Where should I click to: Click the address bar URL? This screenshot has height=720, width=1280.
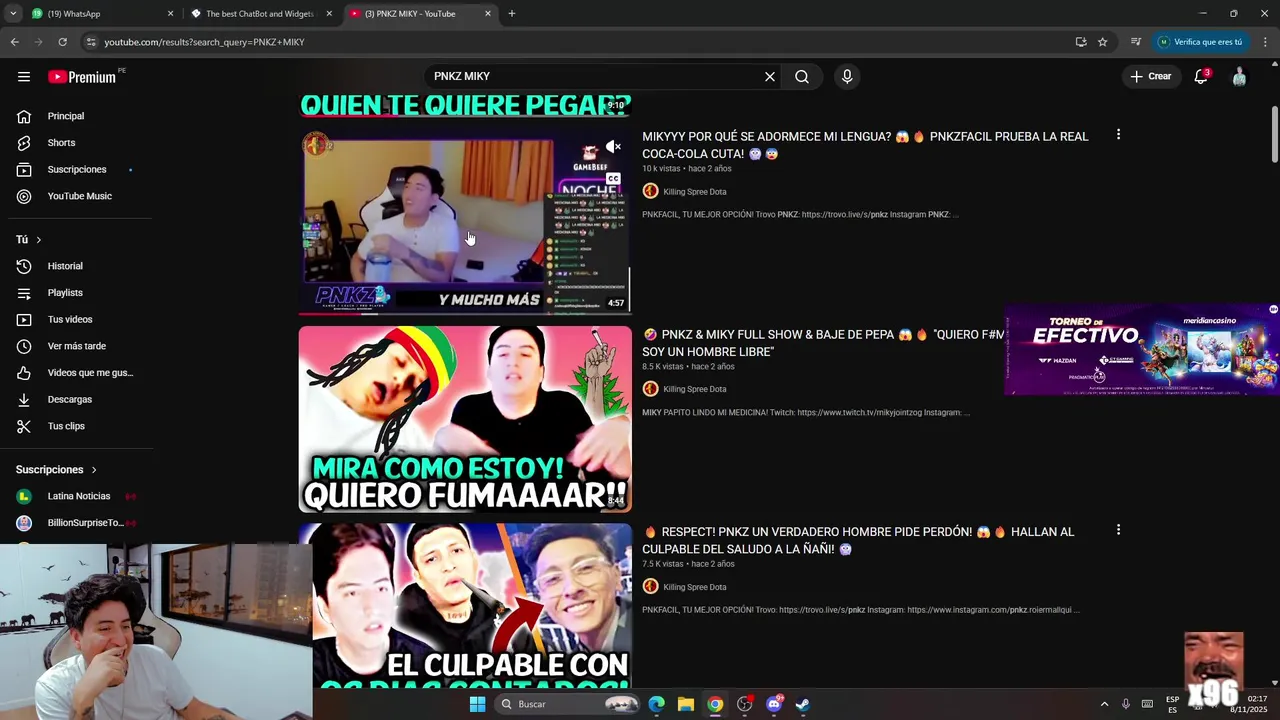(x=204, y=42)
